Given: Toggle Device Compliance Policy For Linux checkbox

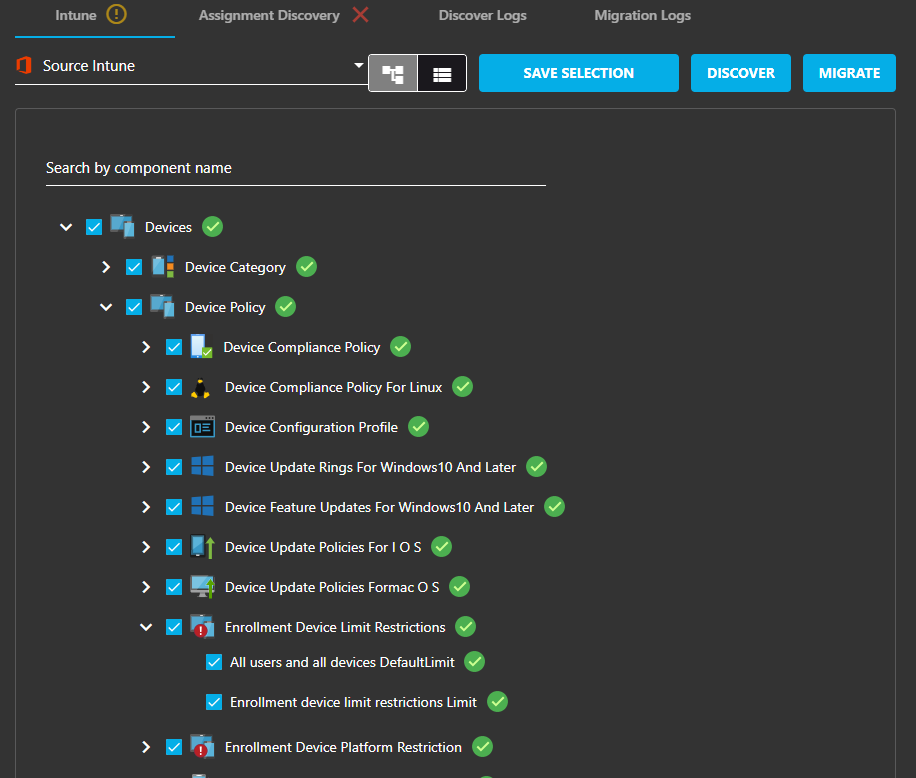Looking at the screenshot, I should 174,387.
